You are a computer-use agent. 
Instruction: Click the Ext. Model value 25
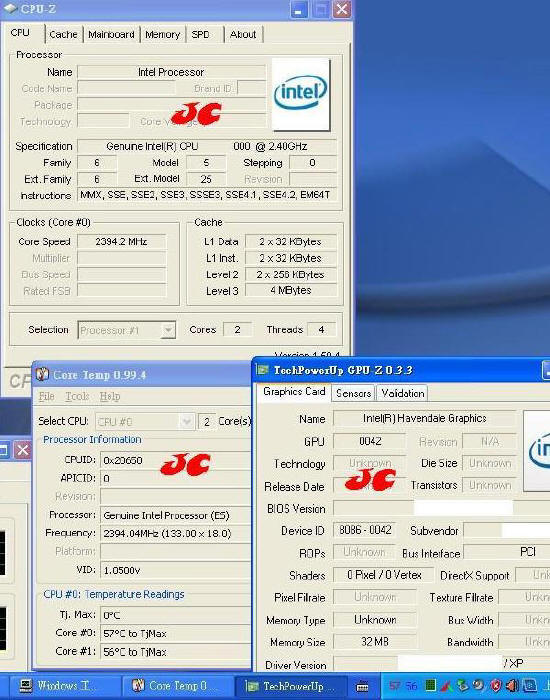click(x=206, y=179)
